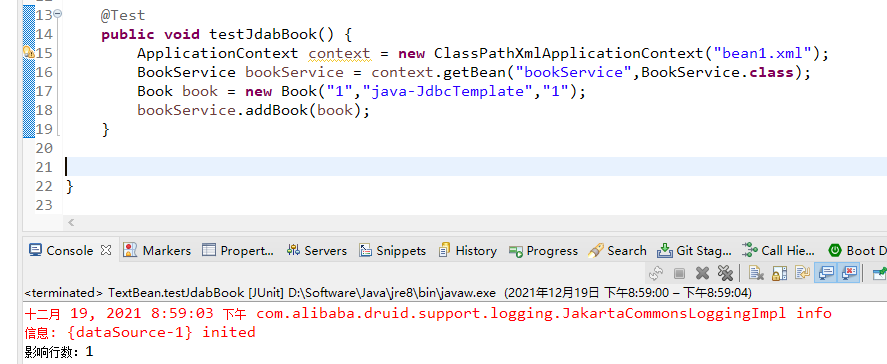Collapse the method fold at line 13
This screenshot has height=364, width=887.
pos(59,14)
